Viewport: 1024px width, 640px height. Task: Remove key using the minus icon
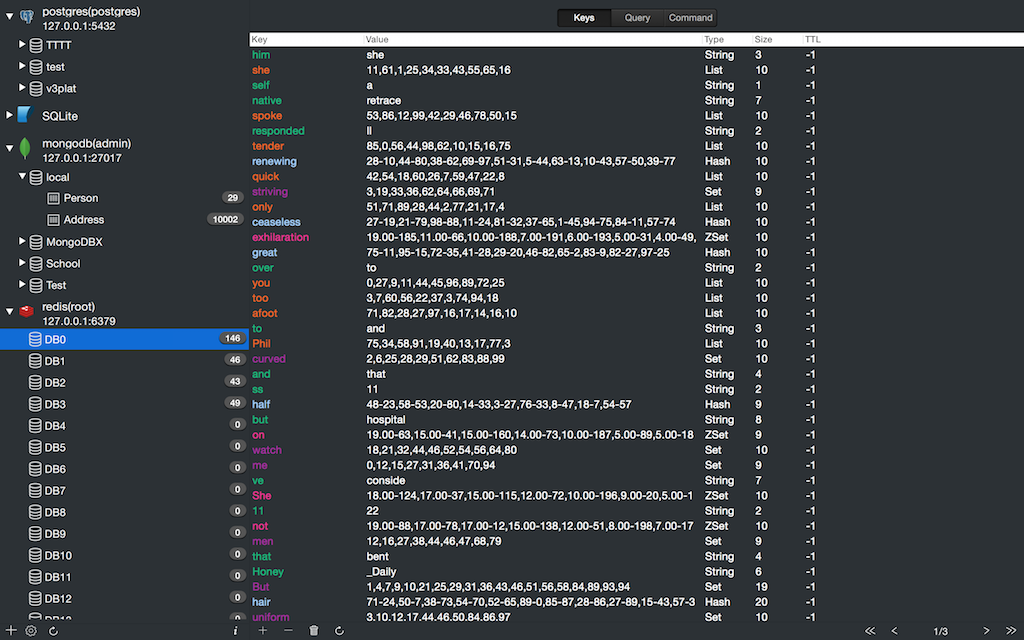click(289, 631)
